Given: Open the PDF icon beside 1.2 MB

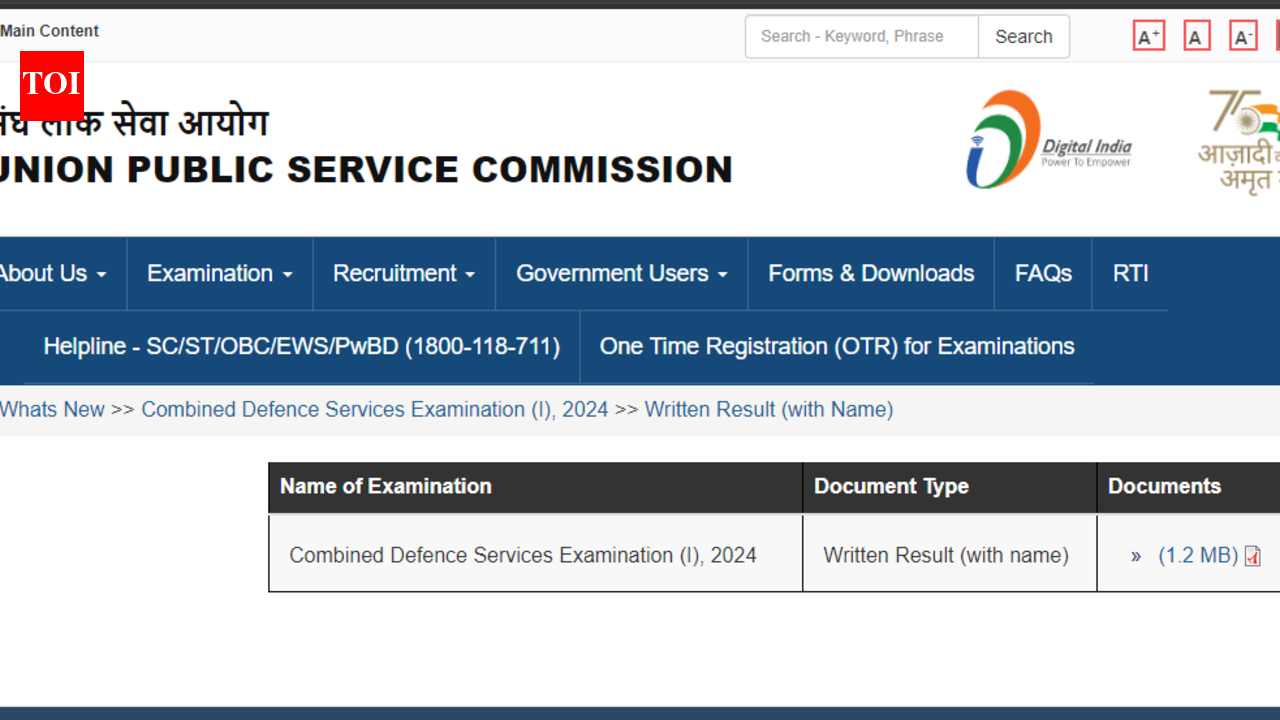Looking at the screenshot, I should 1252,556.
